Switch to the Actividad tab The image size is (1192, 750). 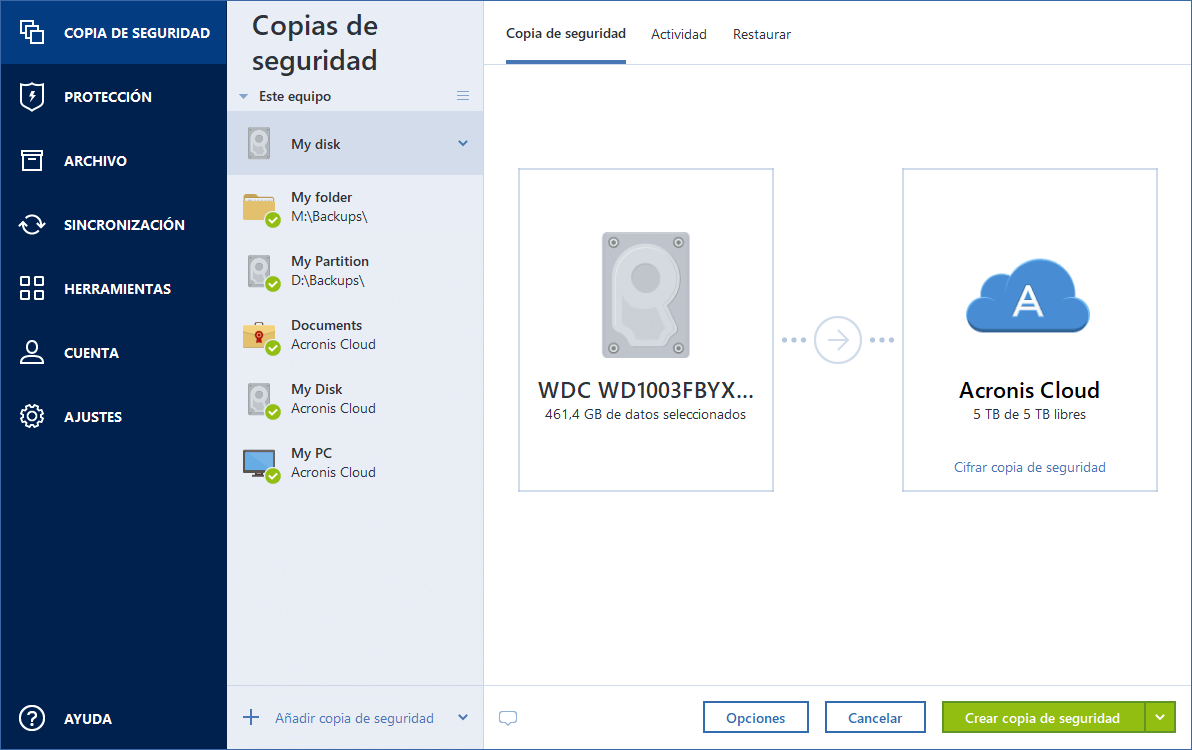point(679,34)
